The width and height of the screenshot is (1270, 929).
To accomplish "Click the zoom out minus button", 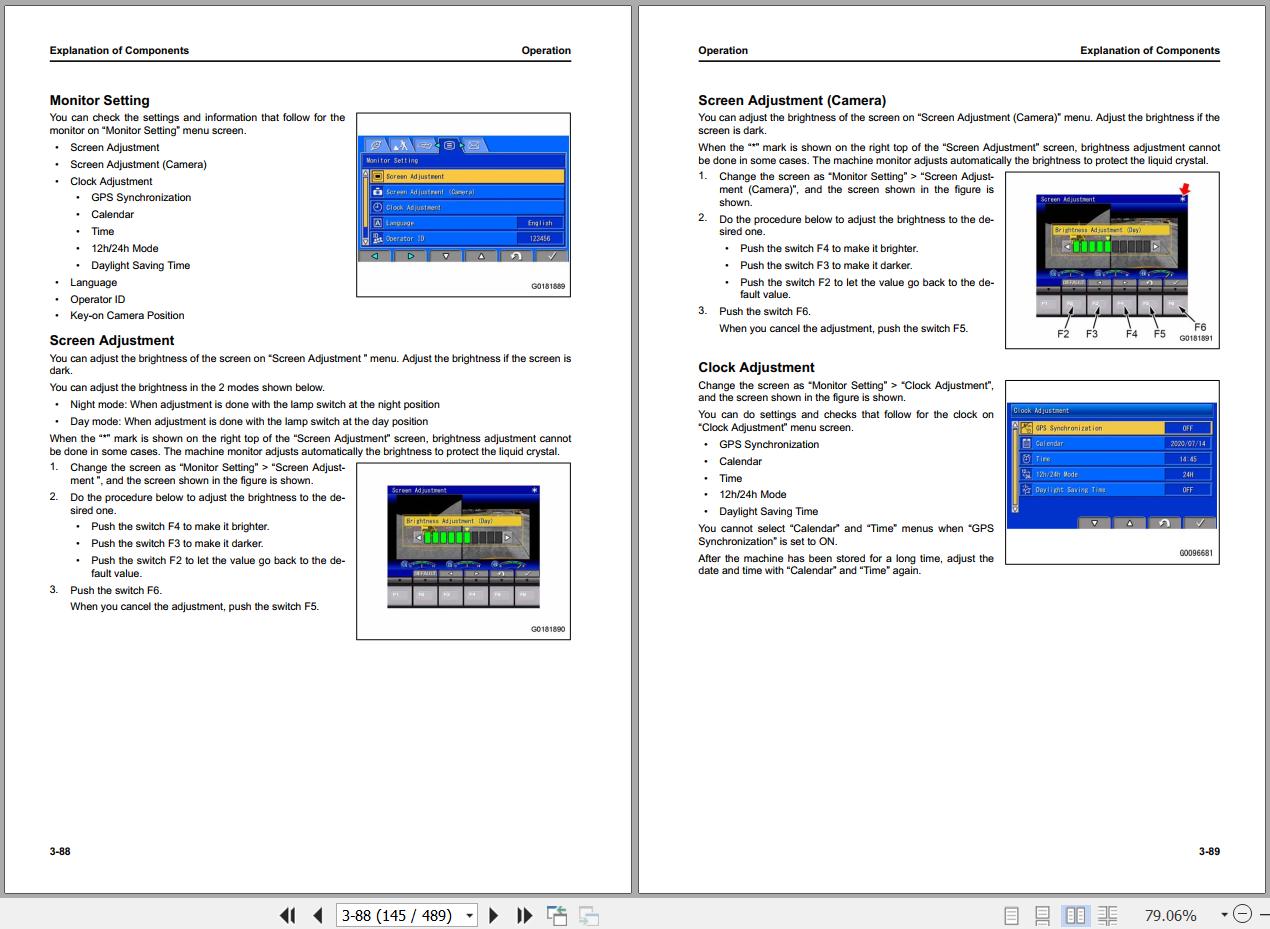I will click(1242, 914).
